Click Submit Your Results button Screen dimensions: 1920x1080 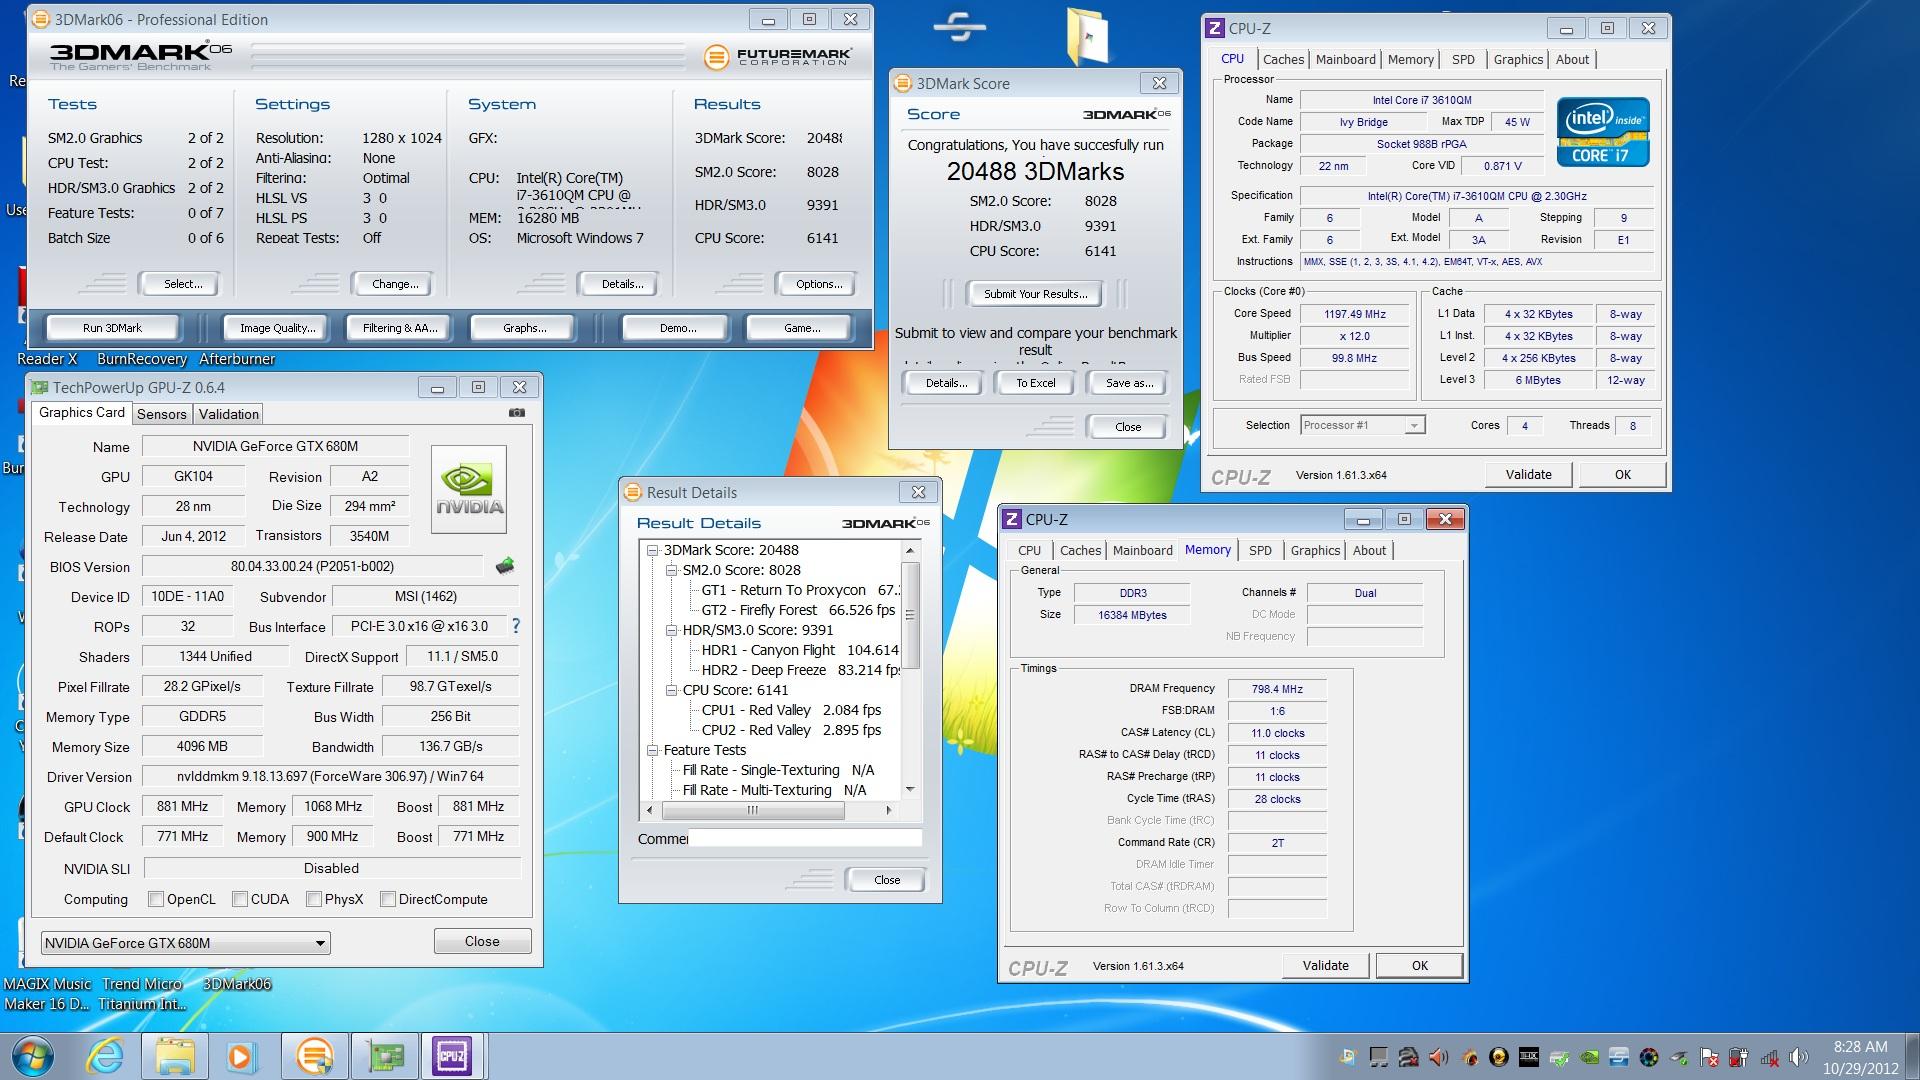[x=1035, y=294]
